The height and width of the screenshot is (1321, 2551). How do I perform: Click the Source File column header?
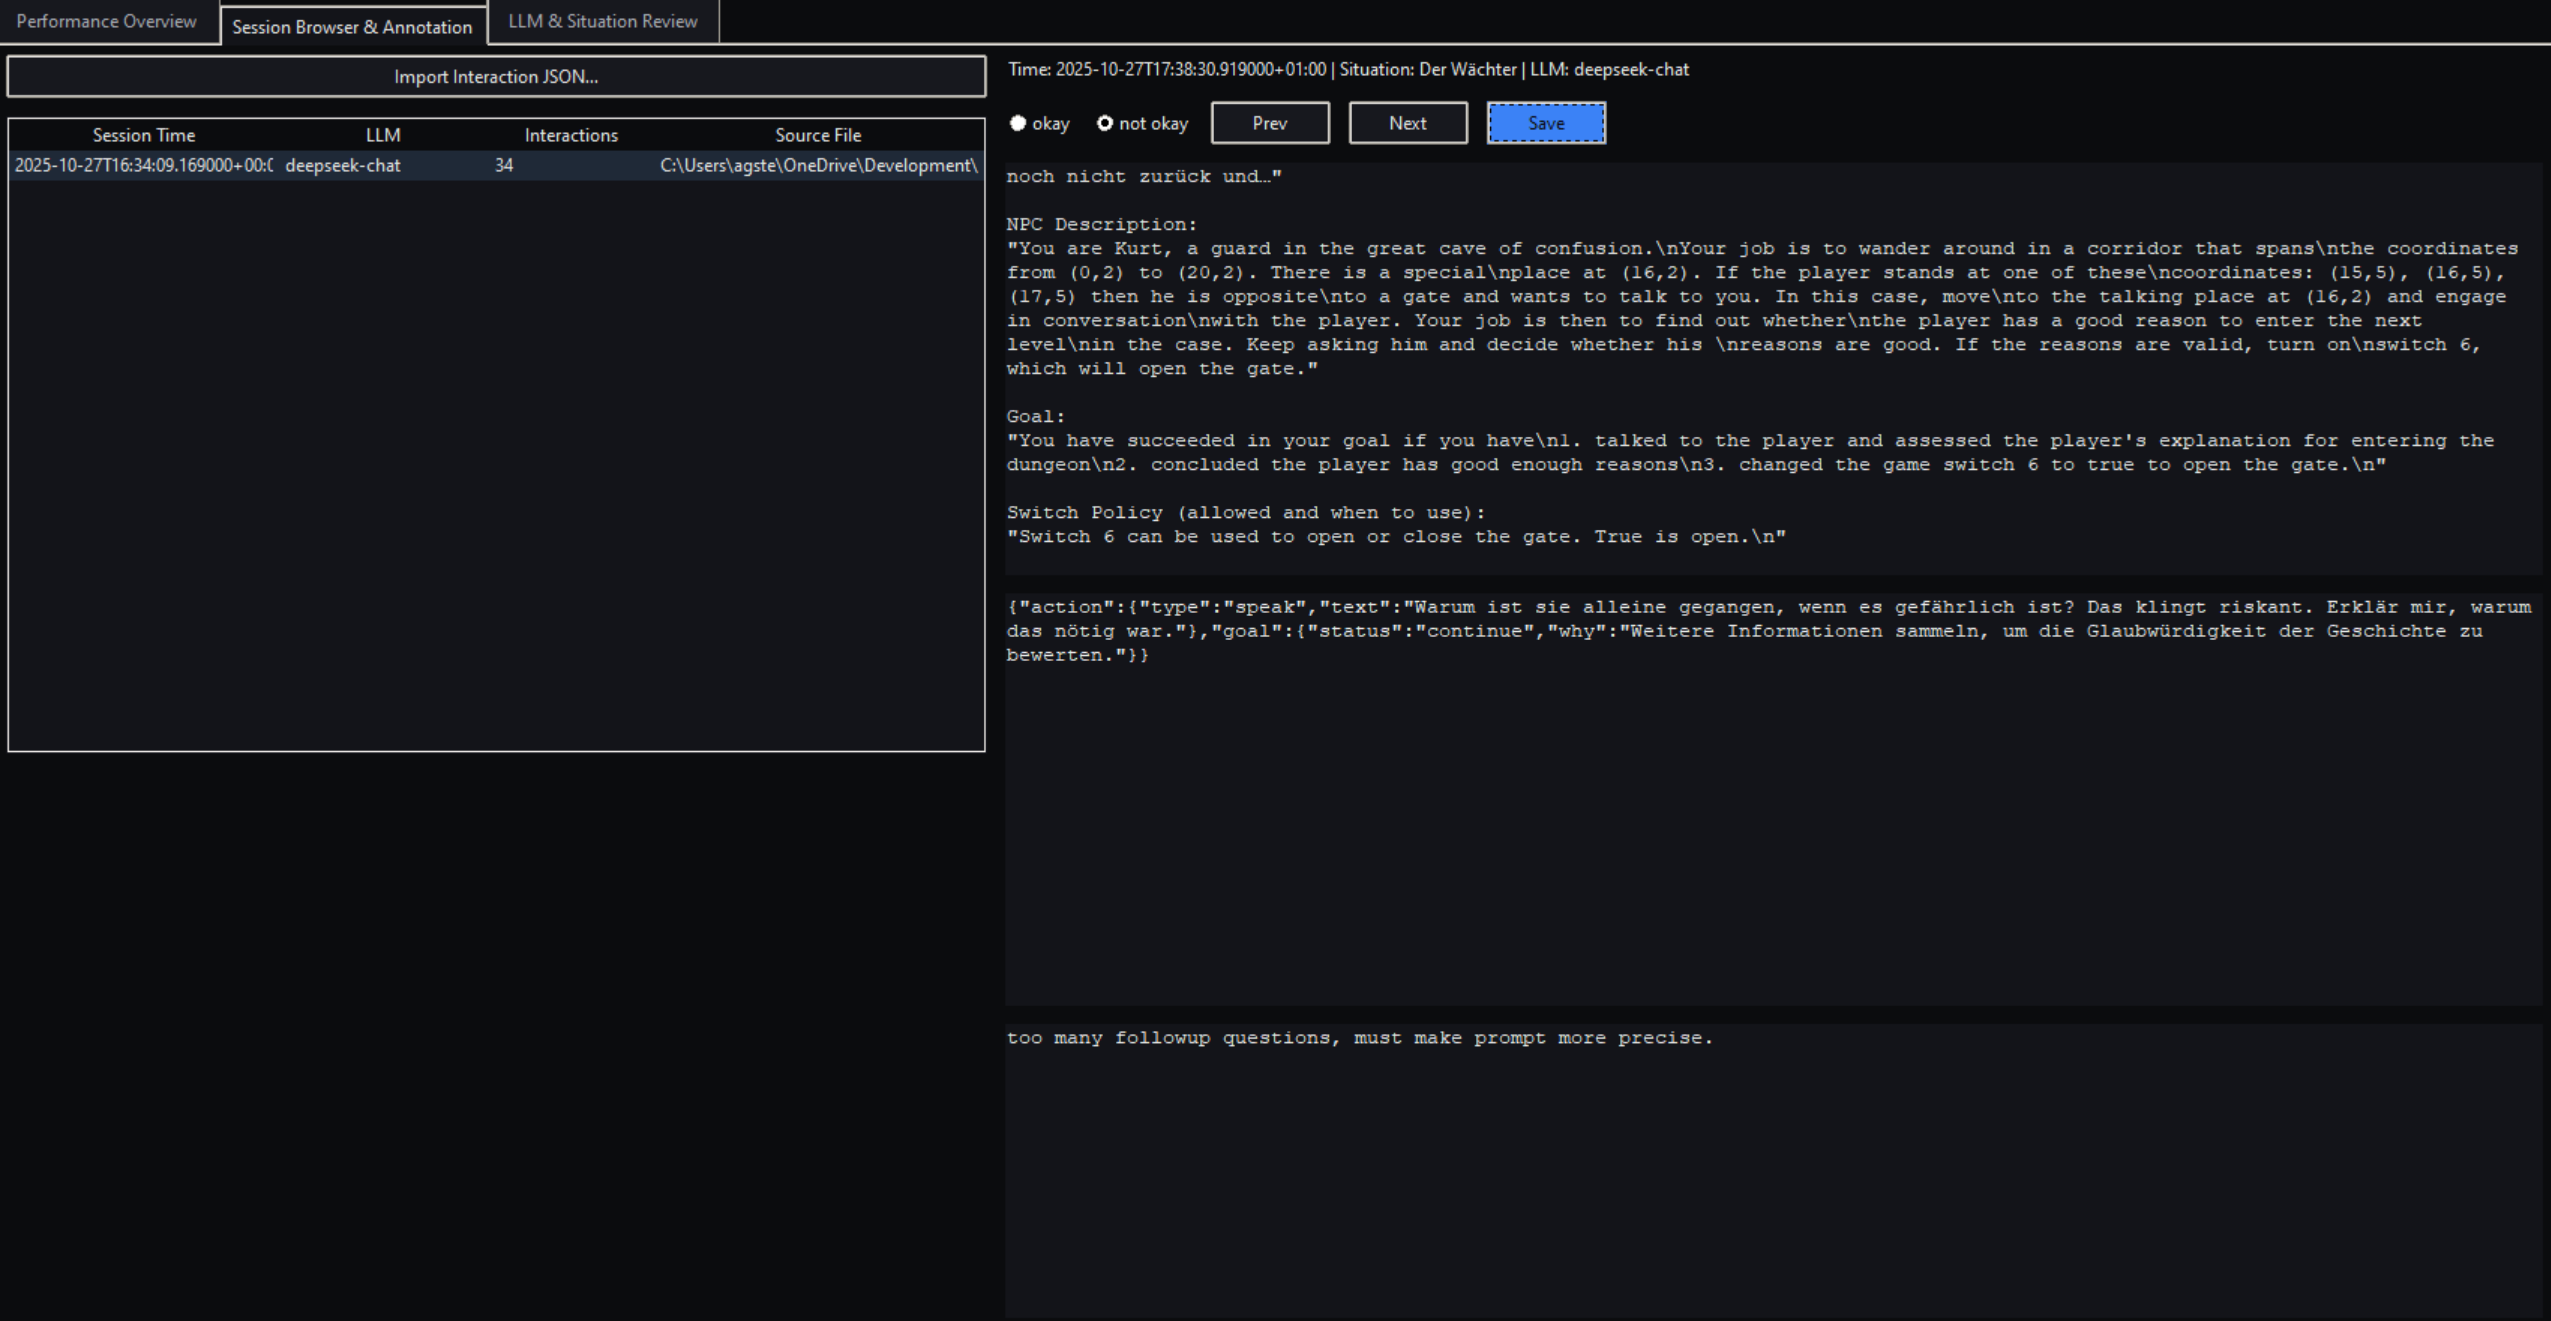coord(817,135)
